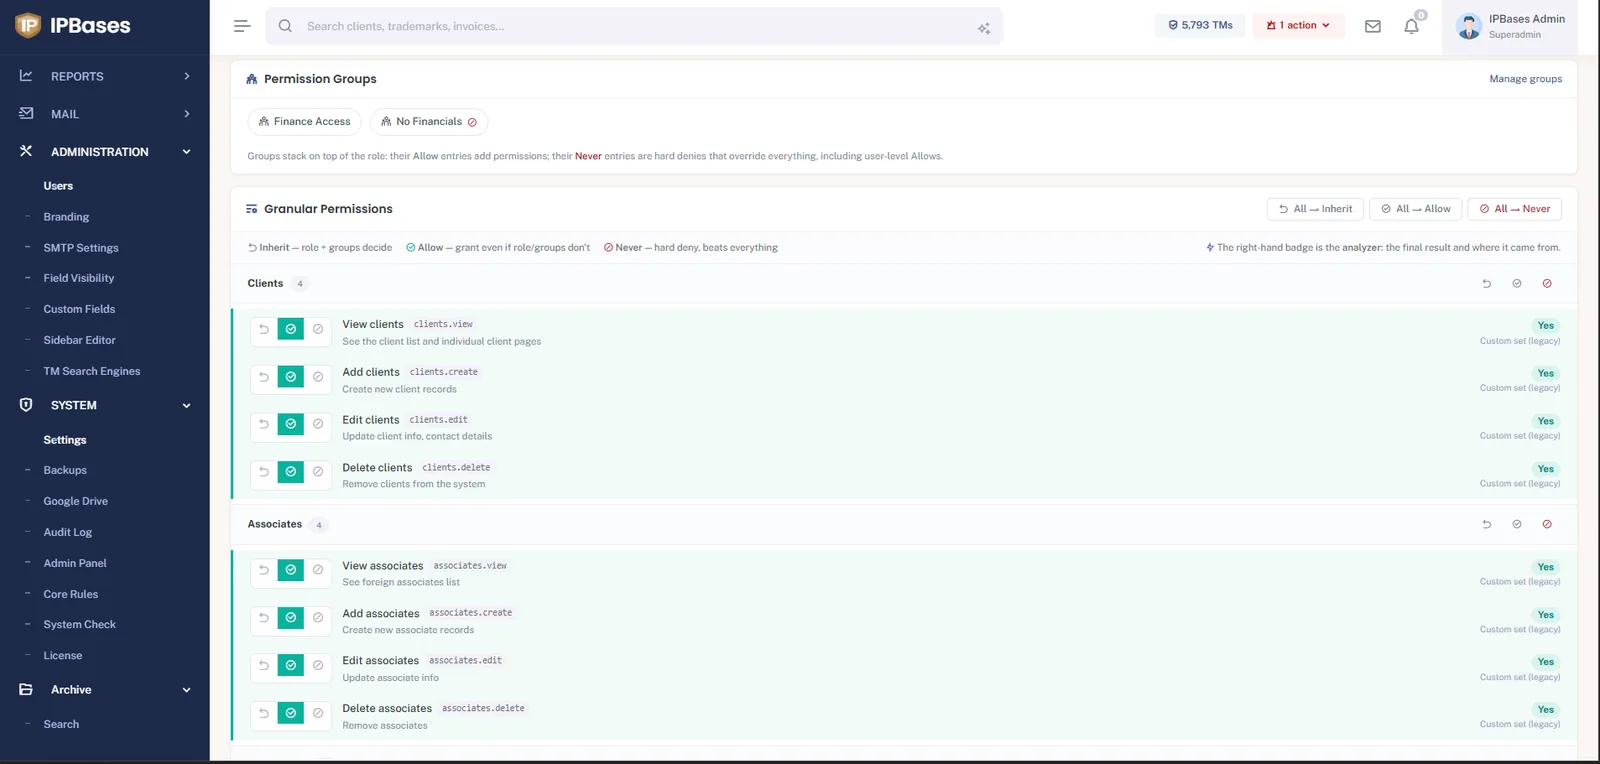
Task: Click the Mail icon in sidebar
Action: (26, 114)
